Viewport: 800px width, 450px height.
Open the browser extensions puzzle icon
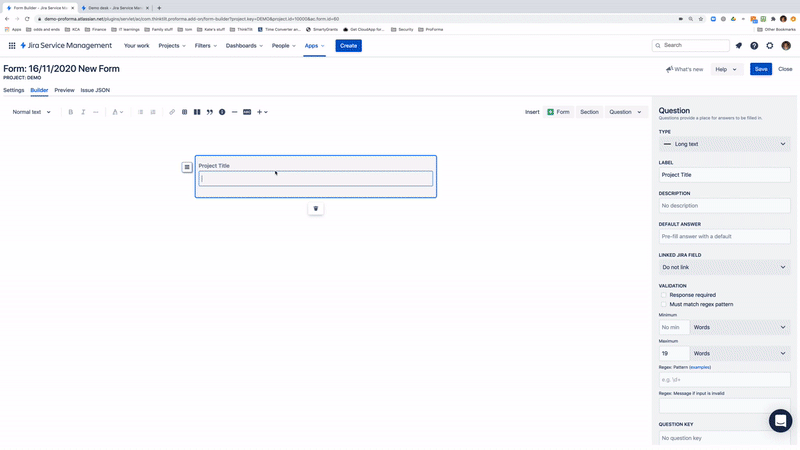[773, 19]
